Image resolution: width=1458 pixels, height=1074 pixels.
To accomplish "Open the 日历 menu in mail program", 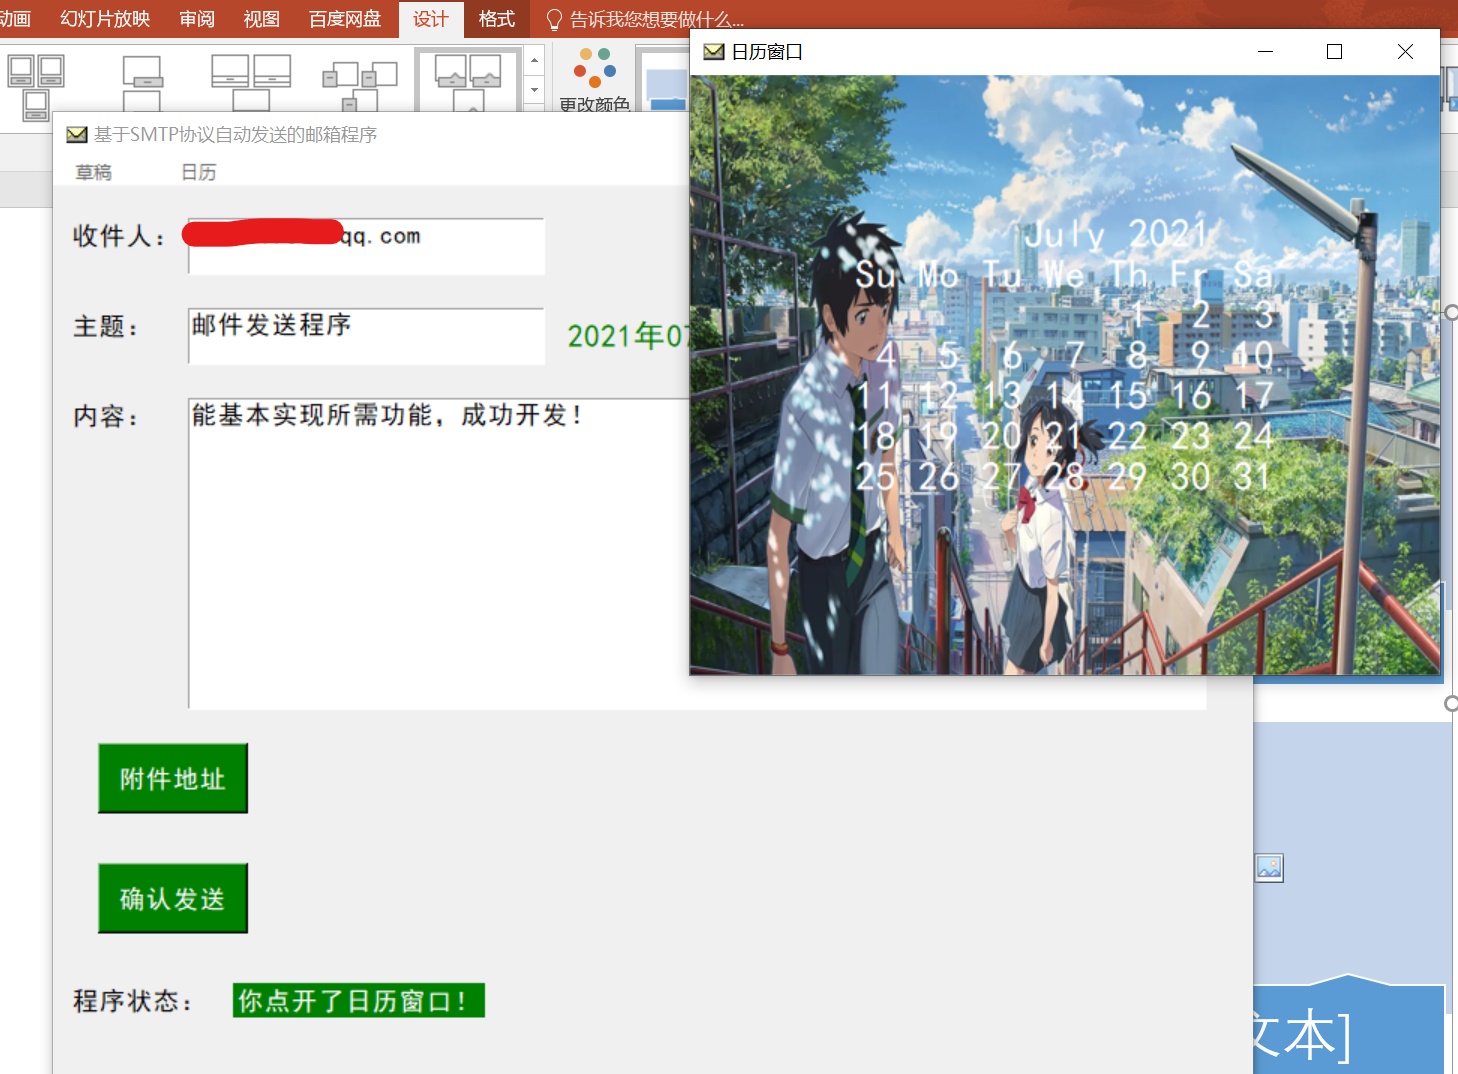I will (x=198, y=172).
